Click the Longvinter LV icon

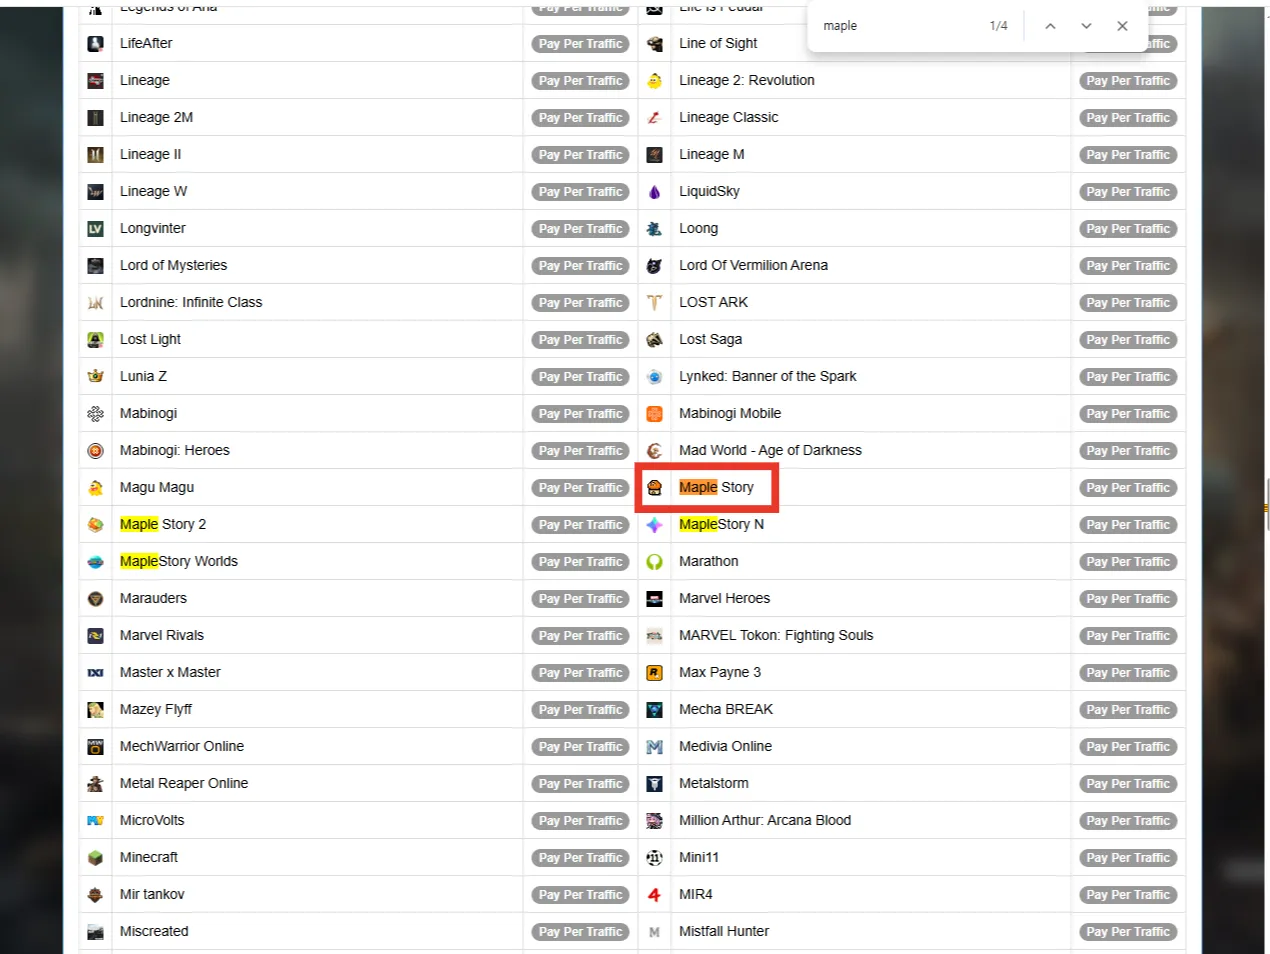click(95, 229)
